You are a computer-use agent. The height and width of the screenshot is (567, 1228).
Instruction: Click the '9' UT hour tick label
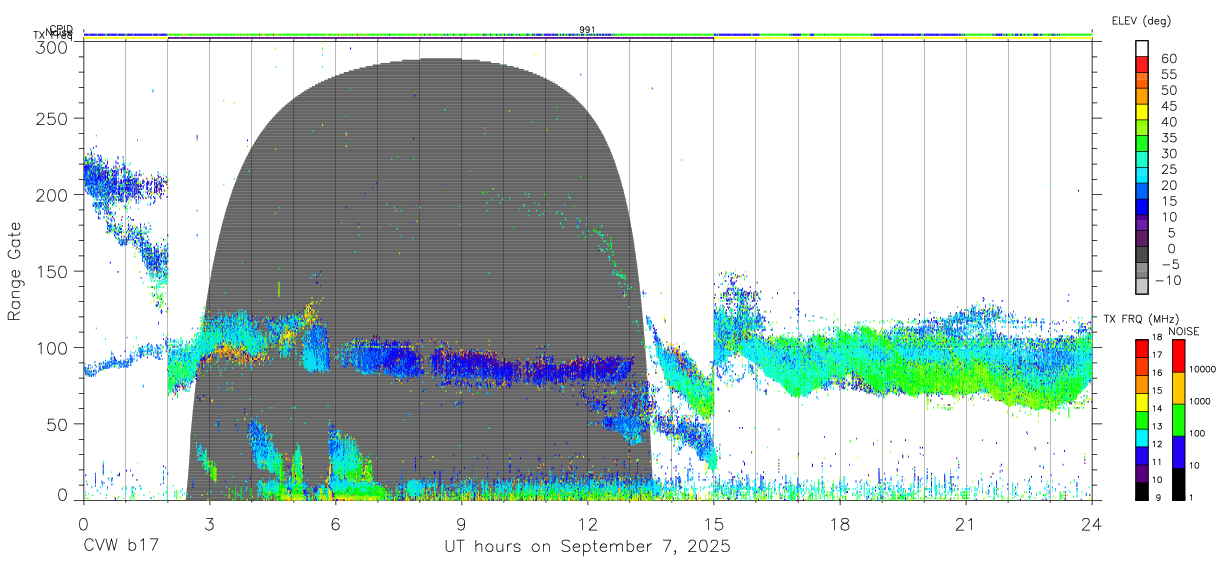point(461,524)
